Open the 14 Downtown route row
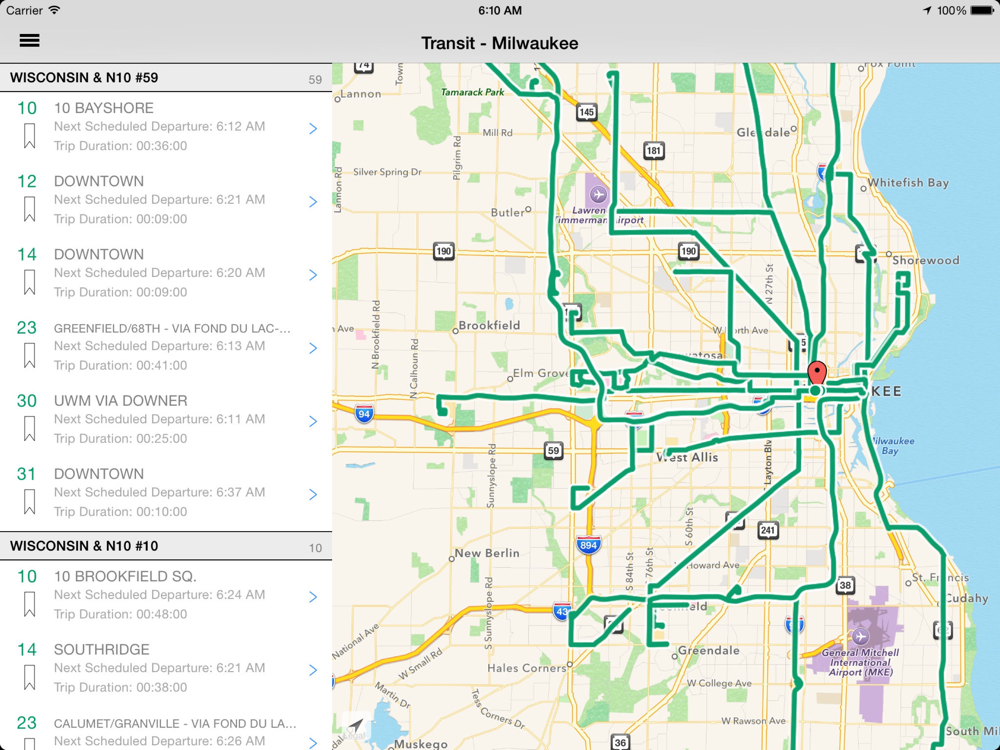This screenshot has width=1000, height=750. 166,273
